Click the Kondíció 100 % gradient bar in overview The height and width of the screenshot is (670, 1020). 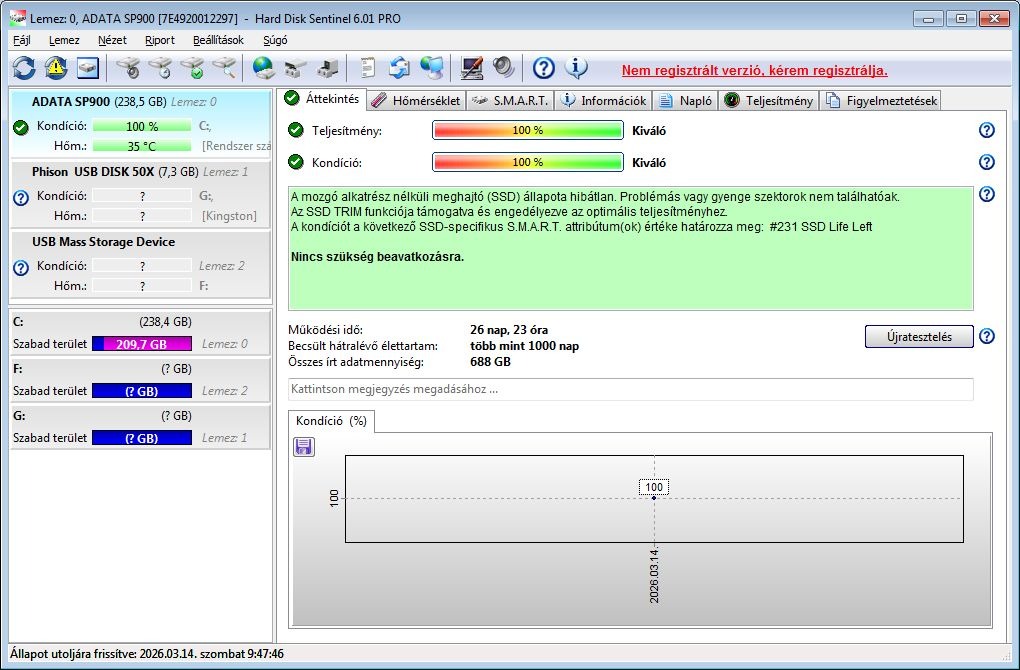[x=528, y=162]
